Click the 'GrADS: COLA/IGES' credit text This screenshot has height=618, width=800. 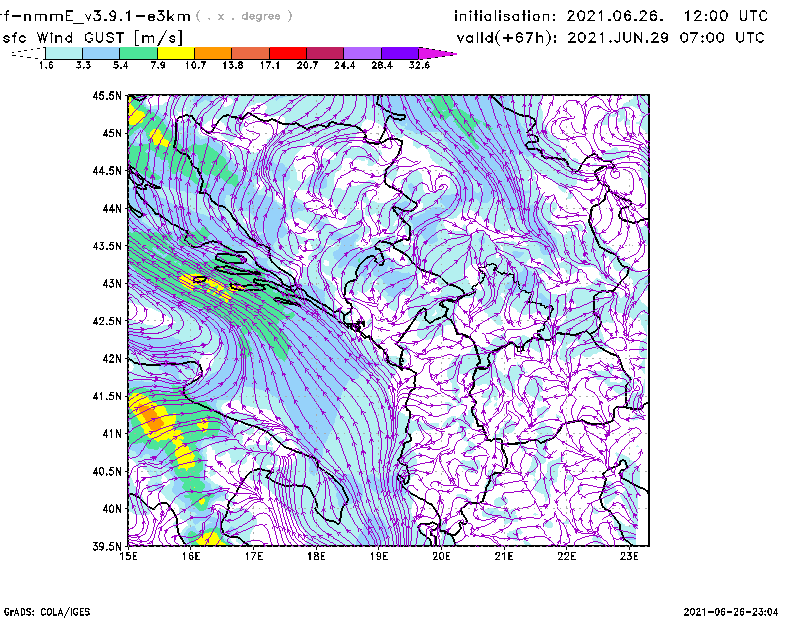coord(46,612)
